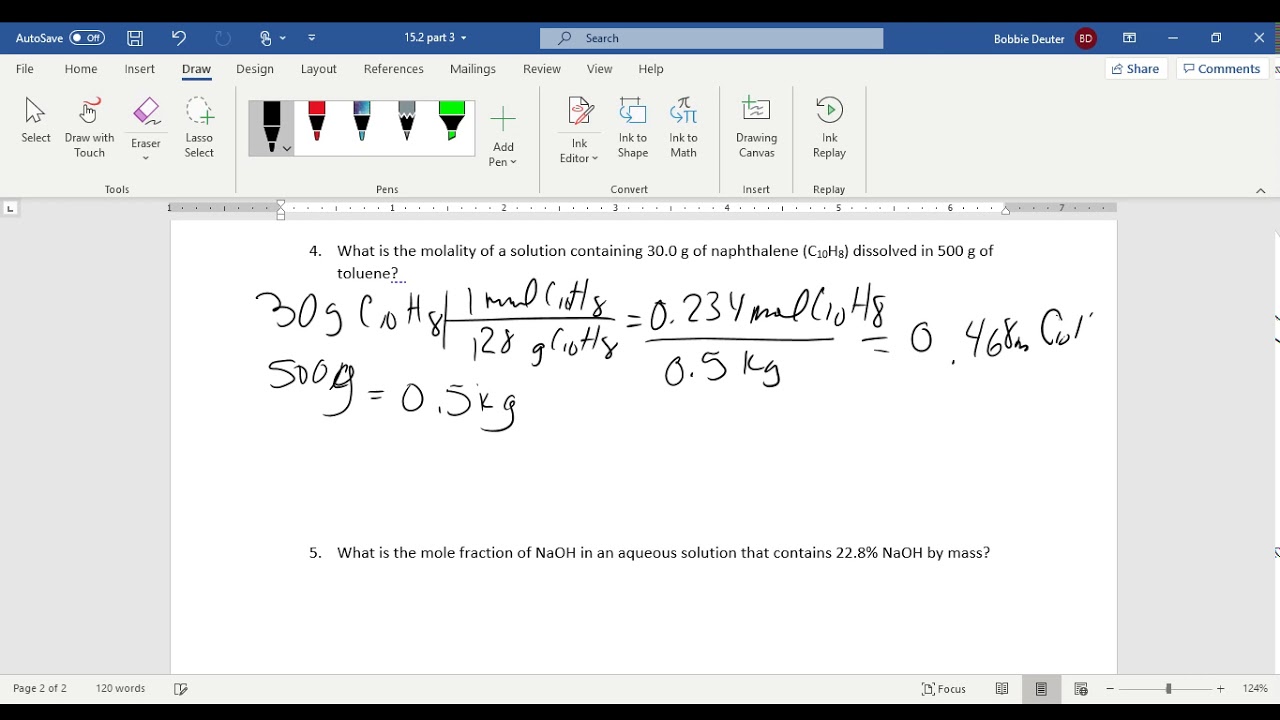Click the Add Pen plus icon

tap(503, 120)
